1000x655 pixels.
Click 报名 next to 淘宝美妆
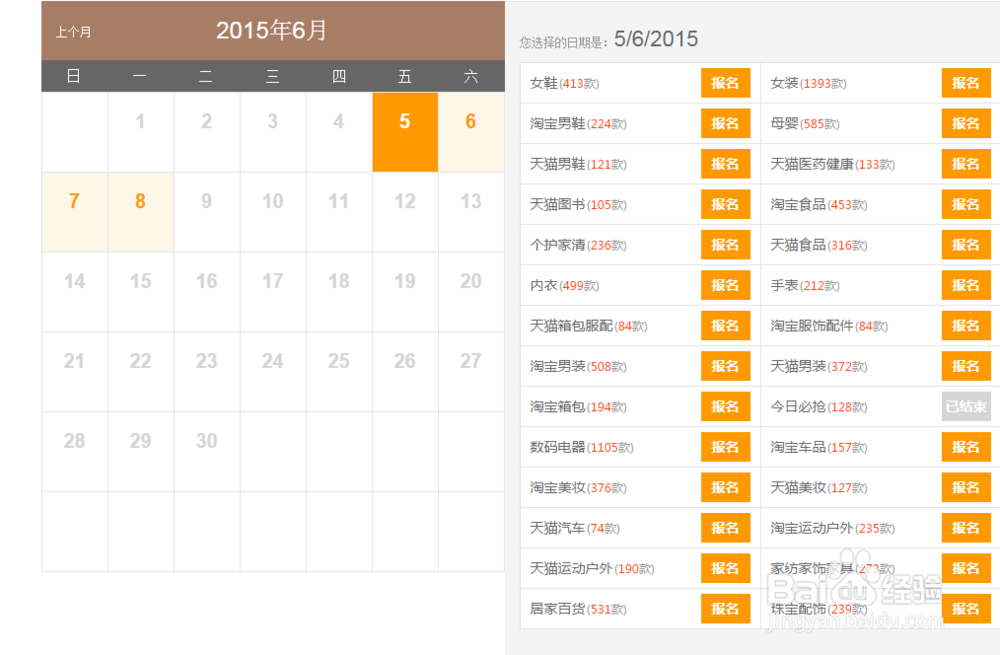[725, 487]
